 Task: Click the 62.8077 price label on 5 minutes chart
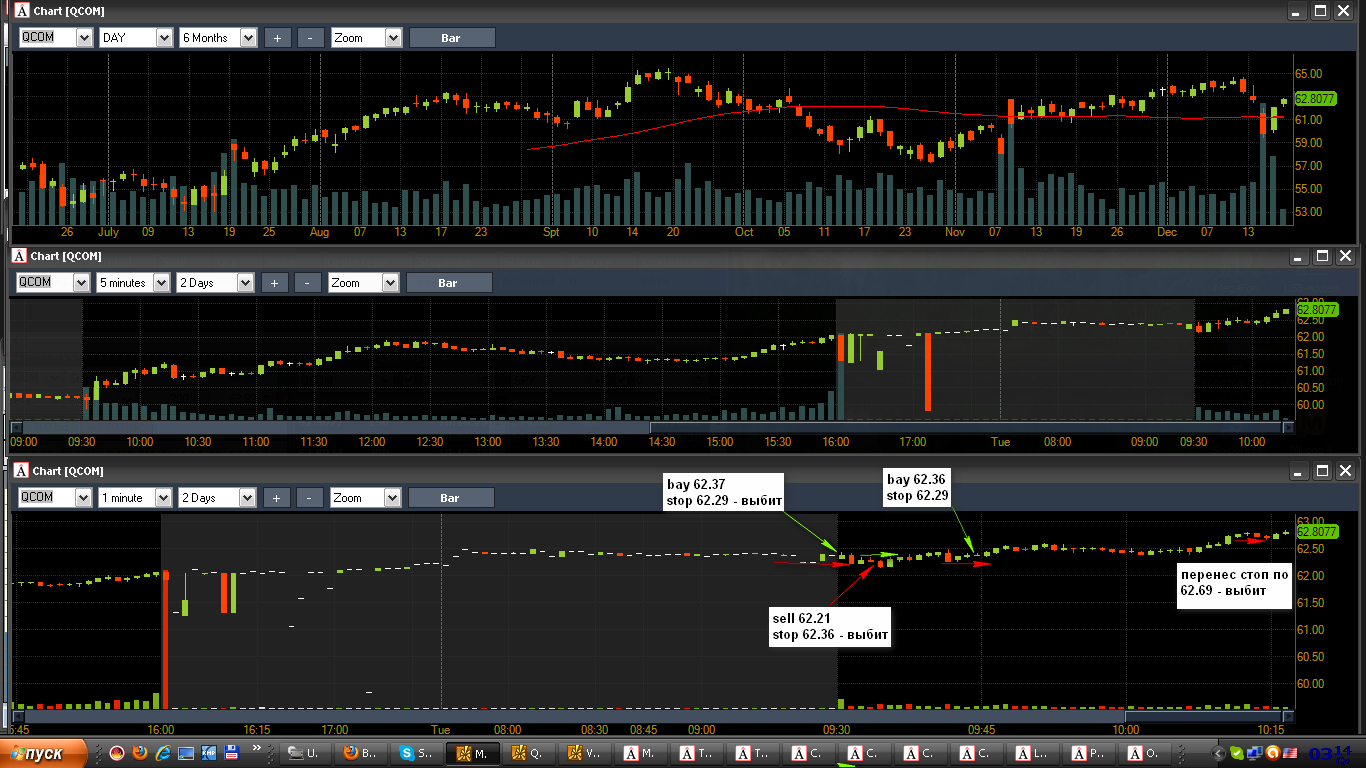coord(1315,310)
